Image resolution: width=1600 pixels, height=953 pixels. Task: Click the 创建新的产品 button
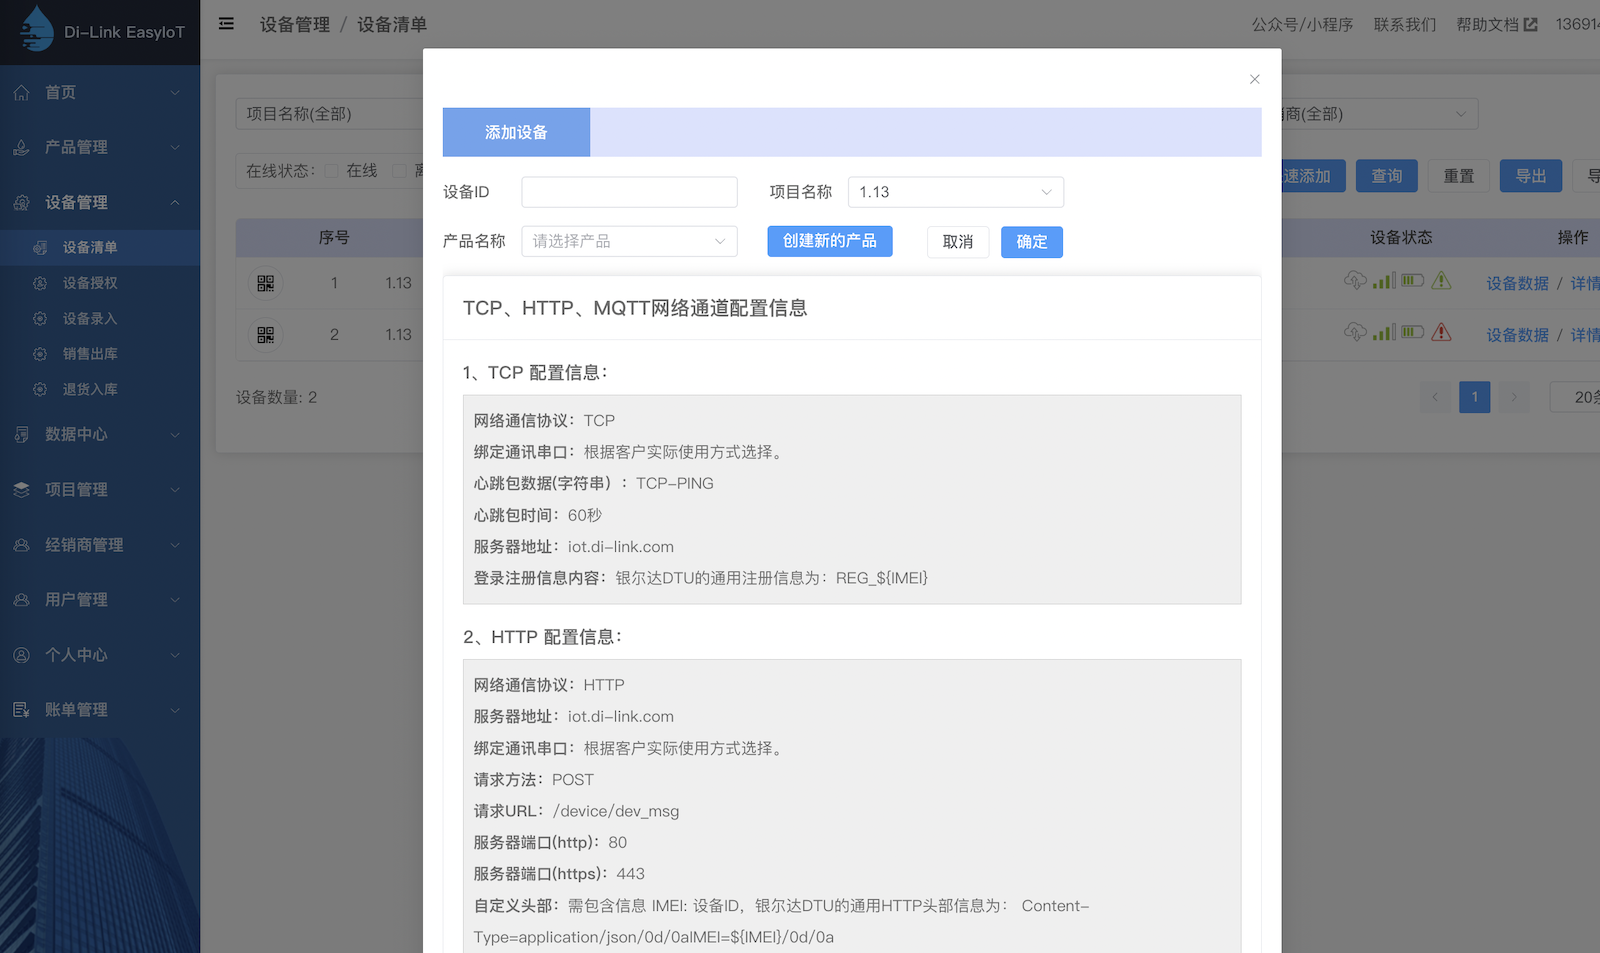click(830, 241)
